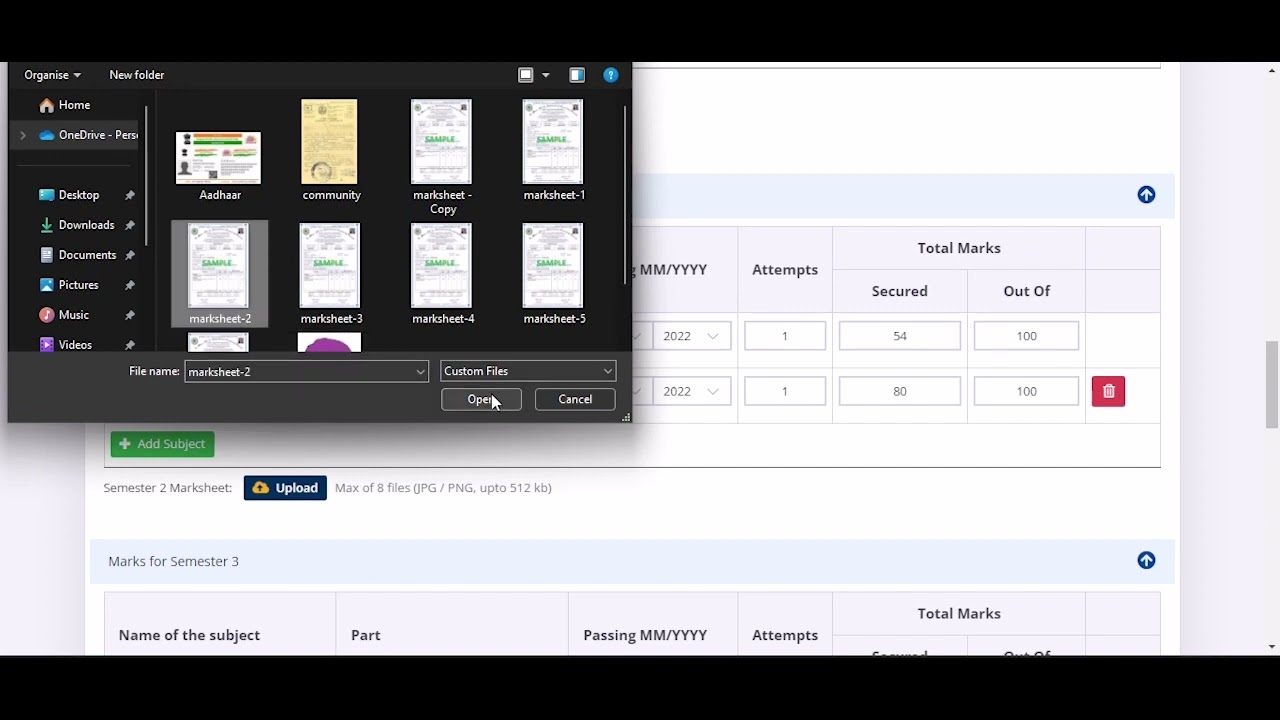The width and height of the screenshot is (1280, 720).
Task: Click the Videos folder icon
Action: pos(46,345)
